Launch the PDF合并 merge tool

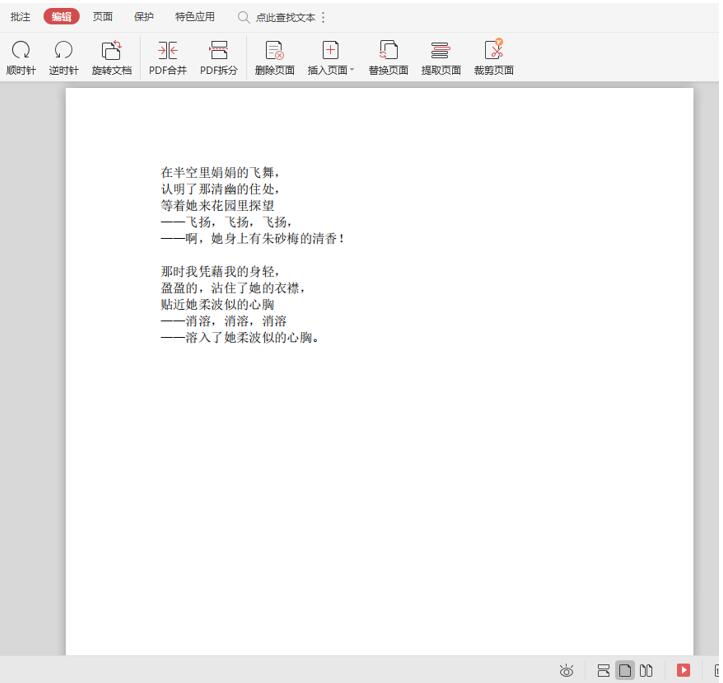pos(168,58)
